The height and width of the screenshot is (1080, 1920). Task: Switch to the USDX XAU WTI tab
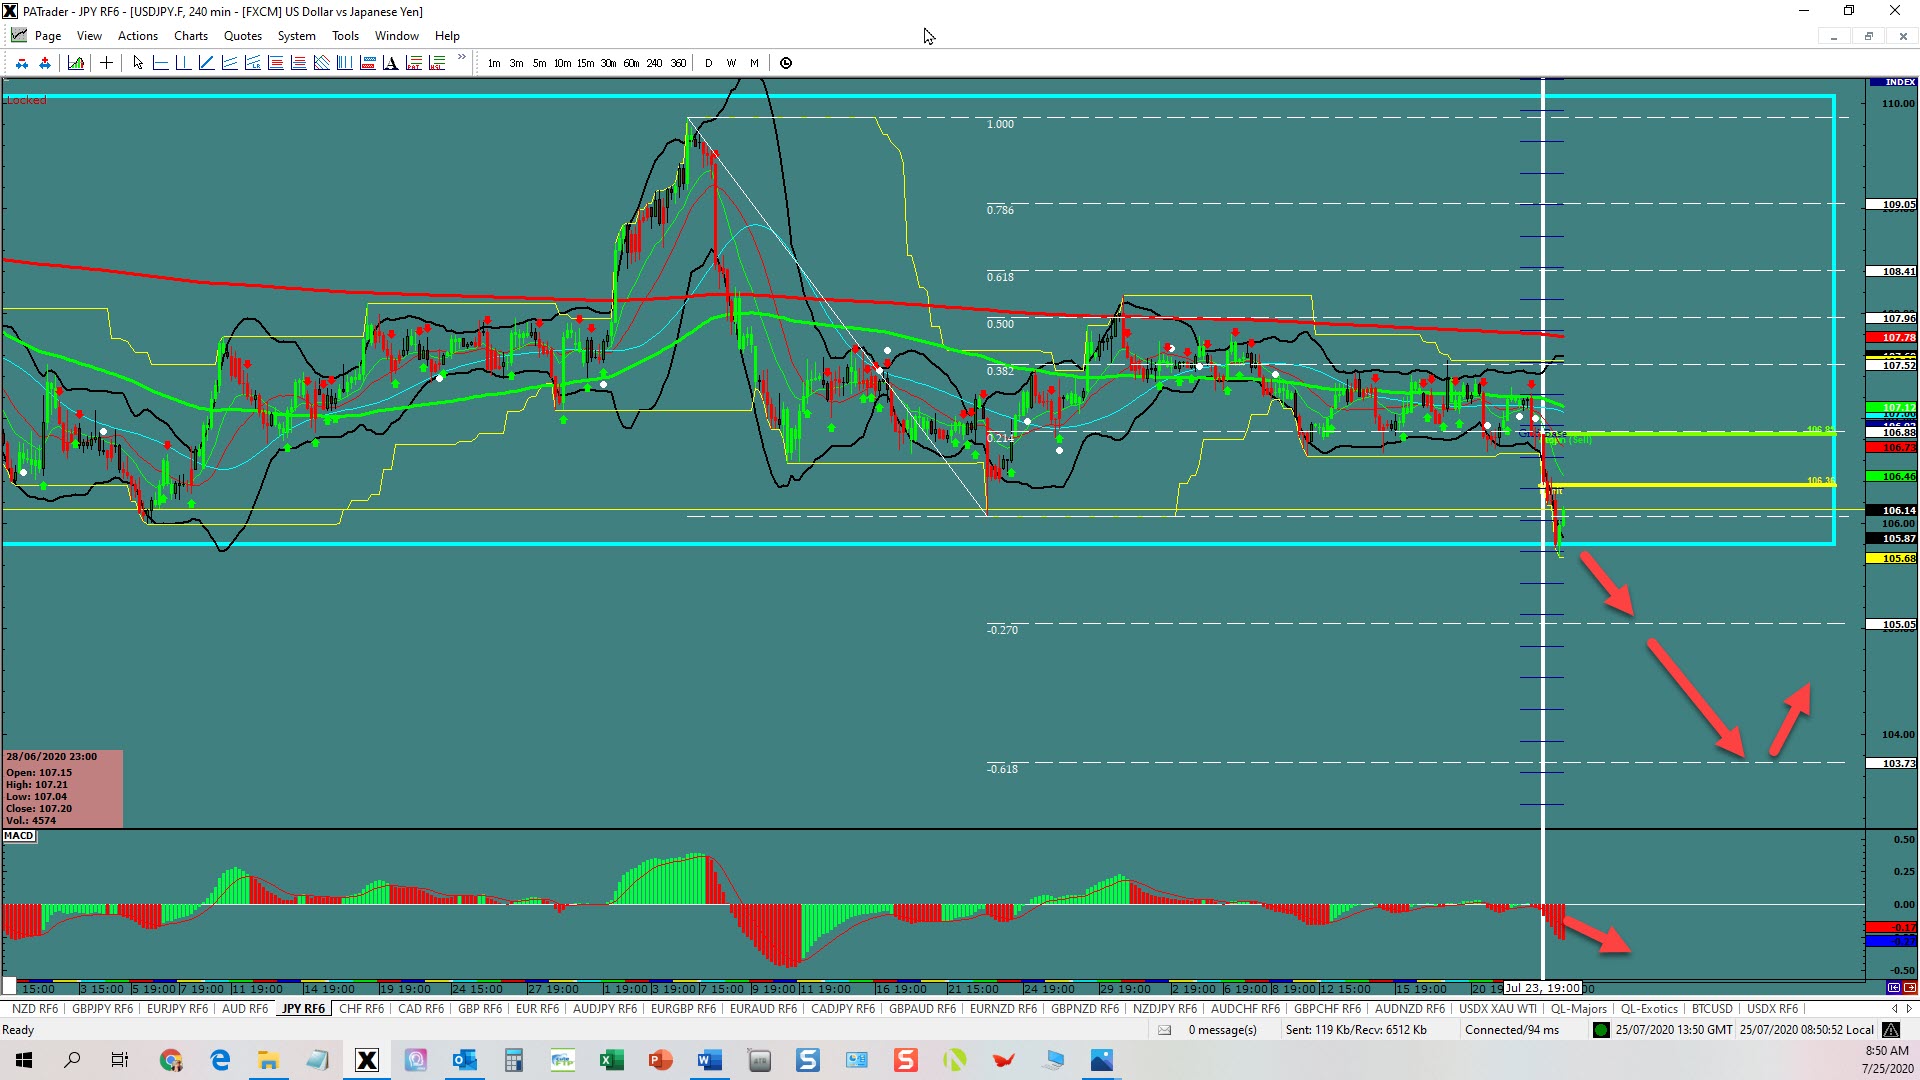tap(1497, 1009)
